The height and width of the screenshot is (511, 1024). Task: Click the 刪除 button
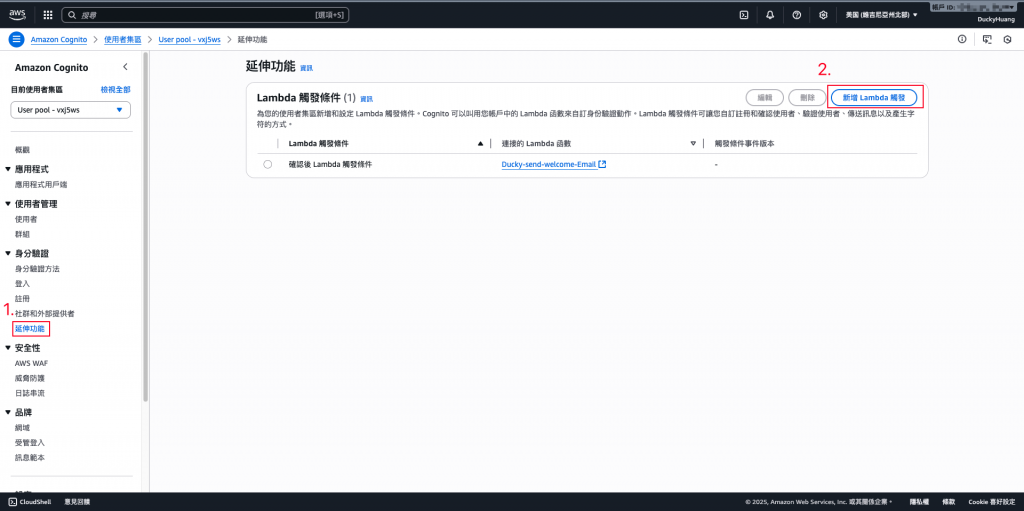[x=807, y=97]
